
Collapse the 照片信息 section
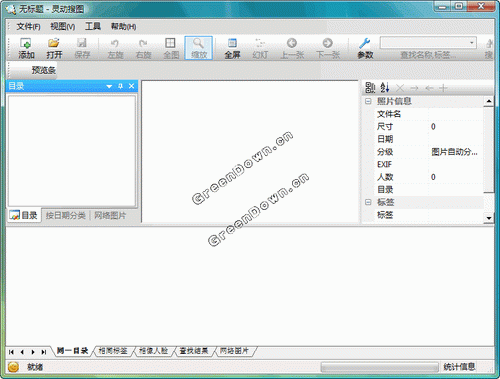[x=368, y=101]
